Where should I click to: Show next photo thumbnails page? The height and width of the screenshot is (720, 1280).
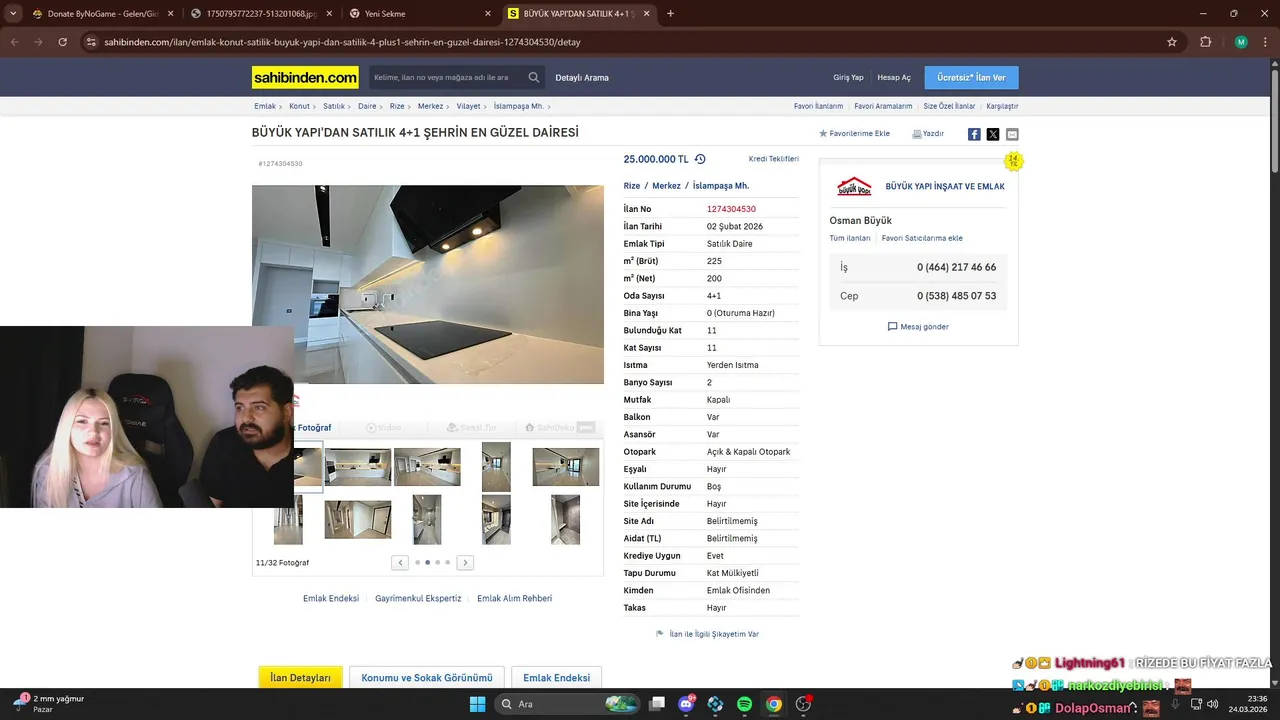pos(465,563)
